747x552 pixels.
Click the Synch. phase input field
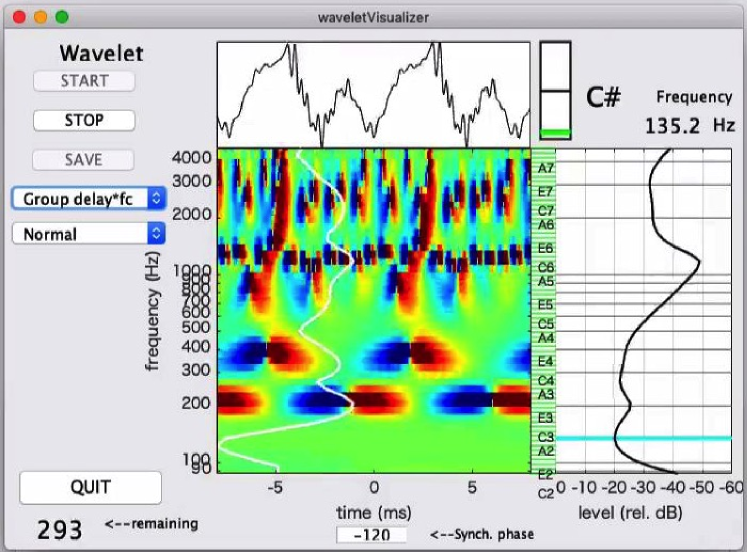[376, 535]
